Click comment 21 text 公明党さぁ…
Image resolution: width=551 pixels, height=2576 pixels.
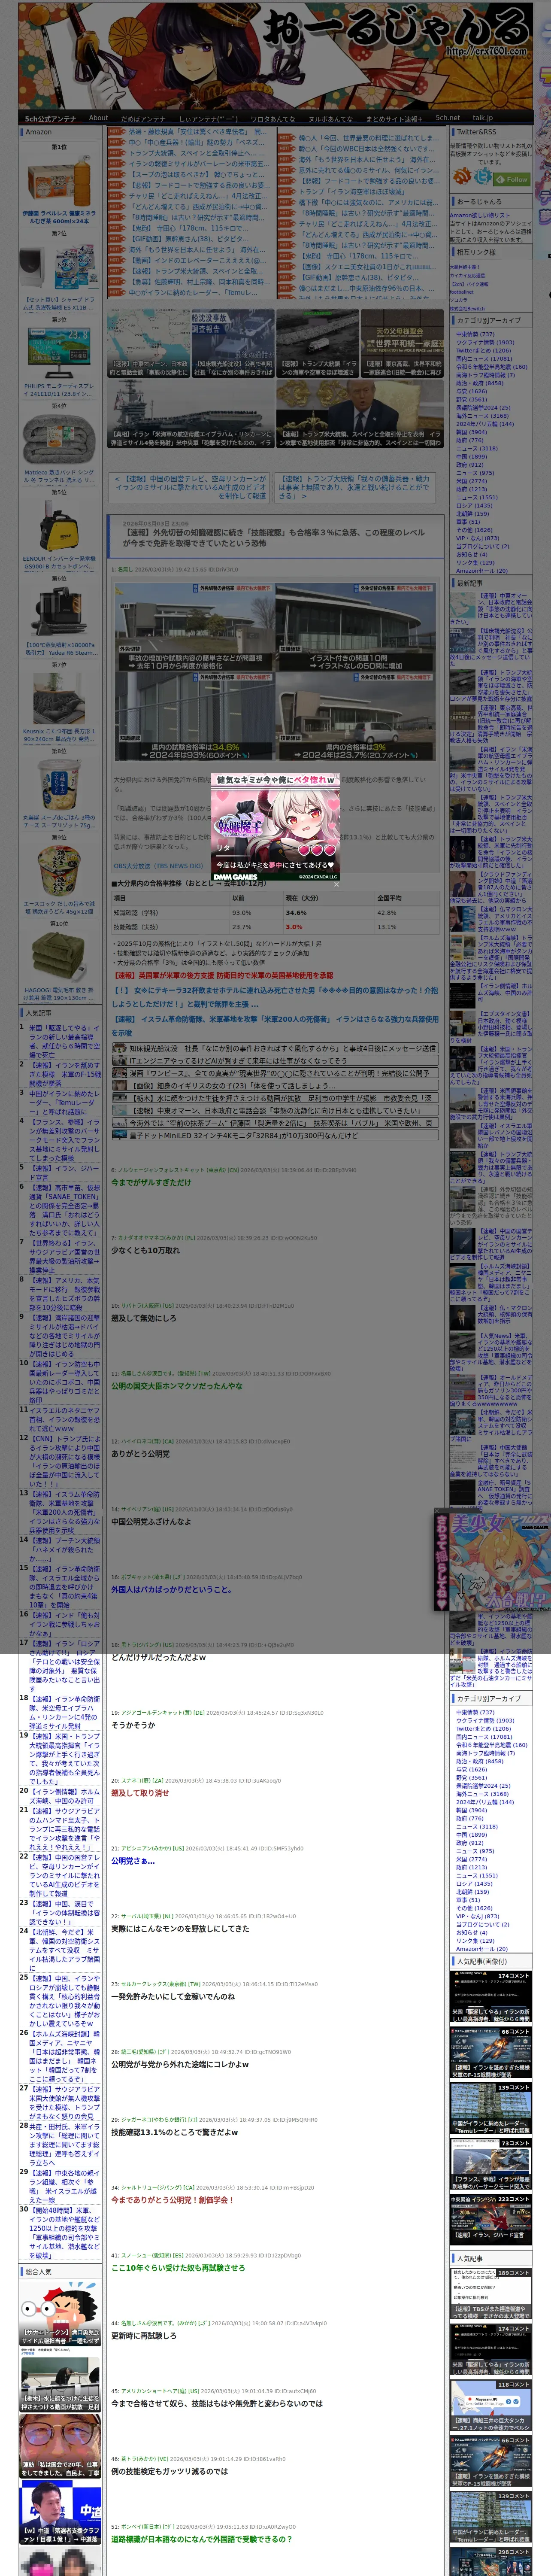coord(133,1861)
